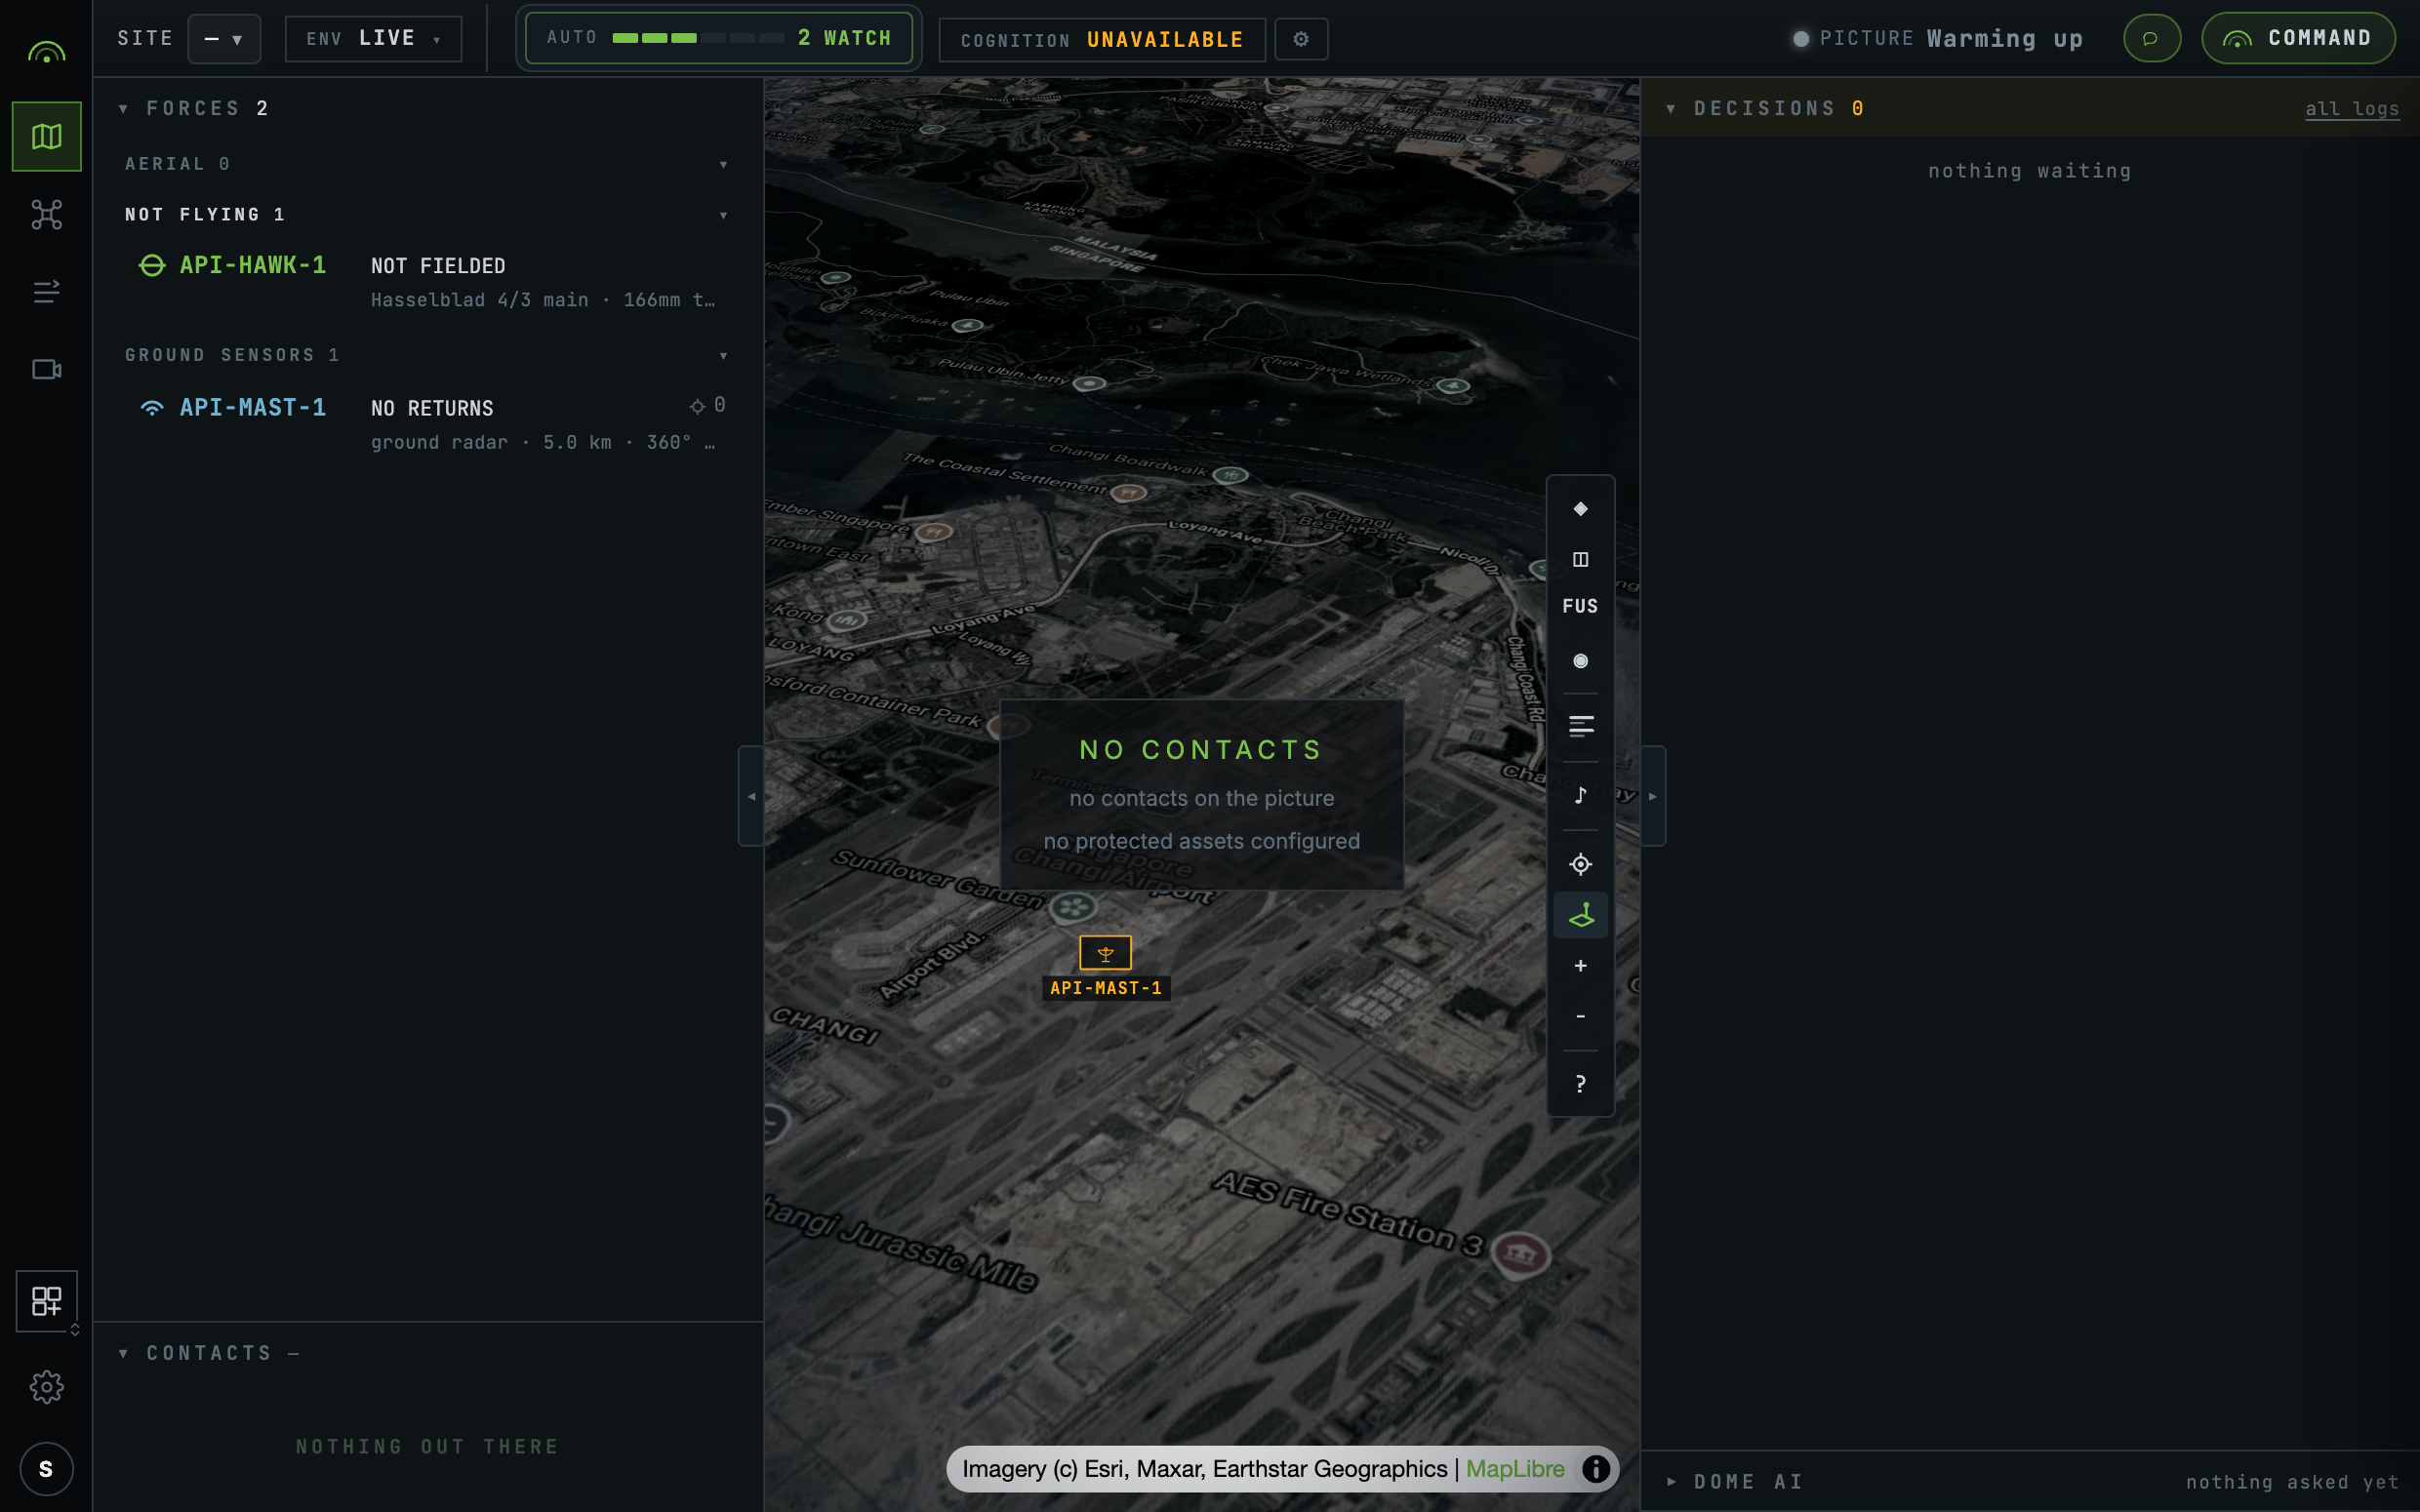
Task: Click the add-widget grid icon in the sidebar
Action: (x=46, y=1301)
